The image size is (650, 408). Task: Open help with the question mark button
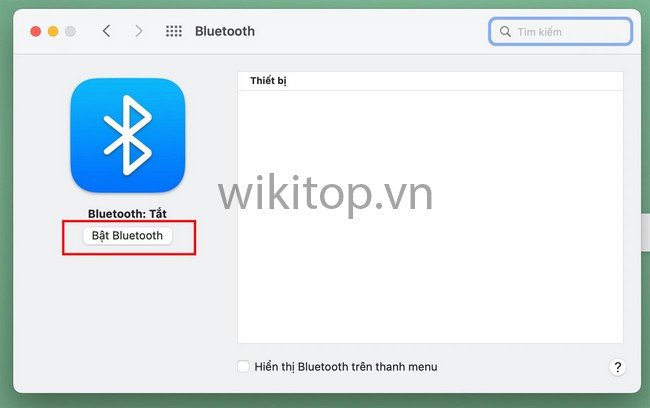[x=618, y=367]
